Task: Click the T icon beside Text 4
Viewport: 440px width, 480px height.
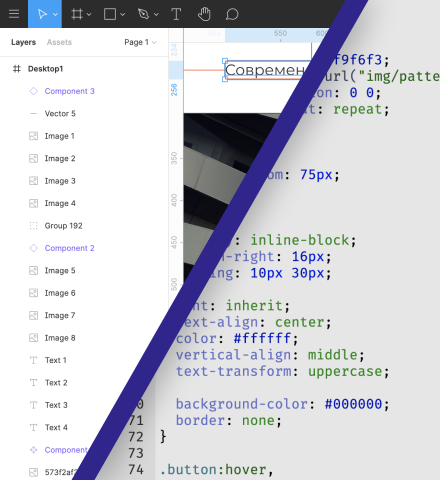Action: [33, 427]
